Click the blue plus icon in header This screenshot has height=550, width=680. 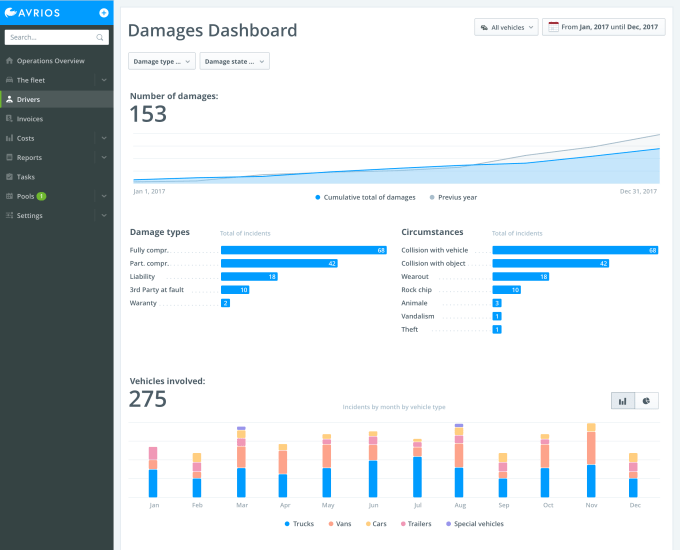click(x=103, y=12)
